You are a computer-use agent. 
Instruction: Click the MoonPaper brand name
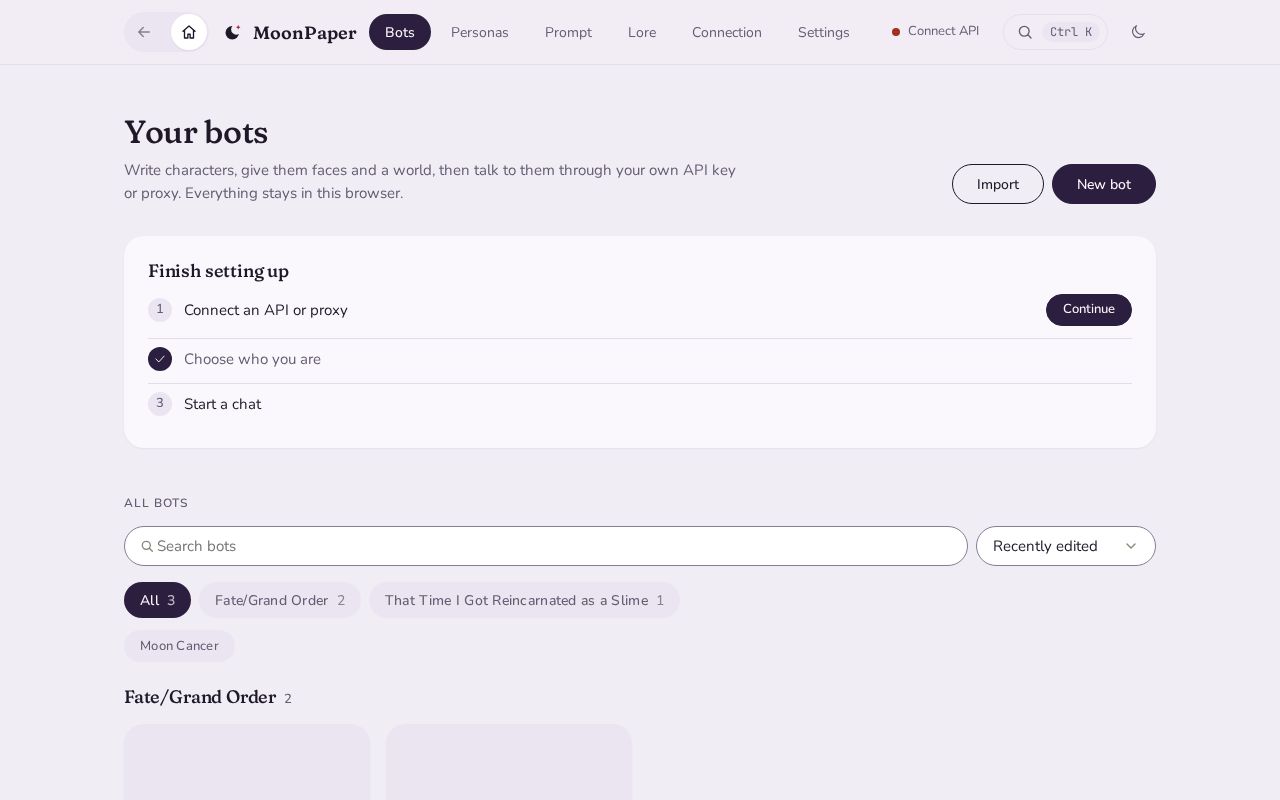305,33
